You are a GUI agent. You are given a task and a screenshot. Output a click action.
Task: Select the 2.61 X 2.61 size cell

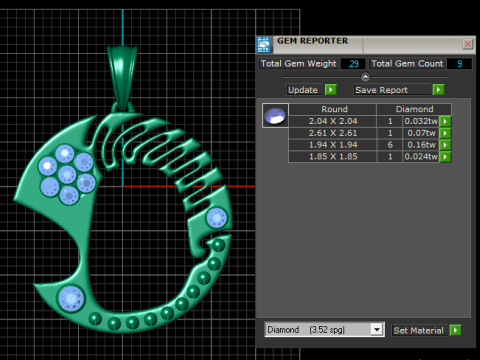pyautogui.click(x=333, y=133)
